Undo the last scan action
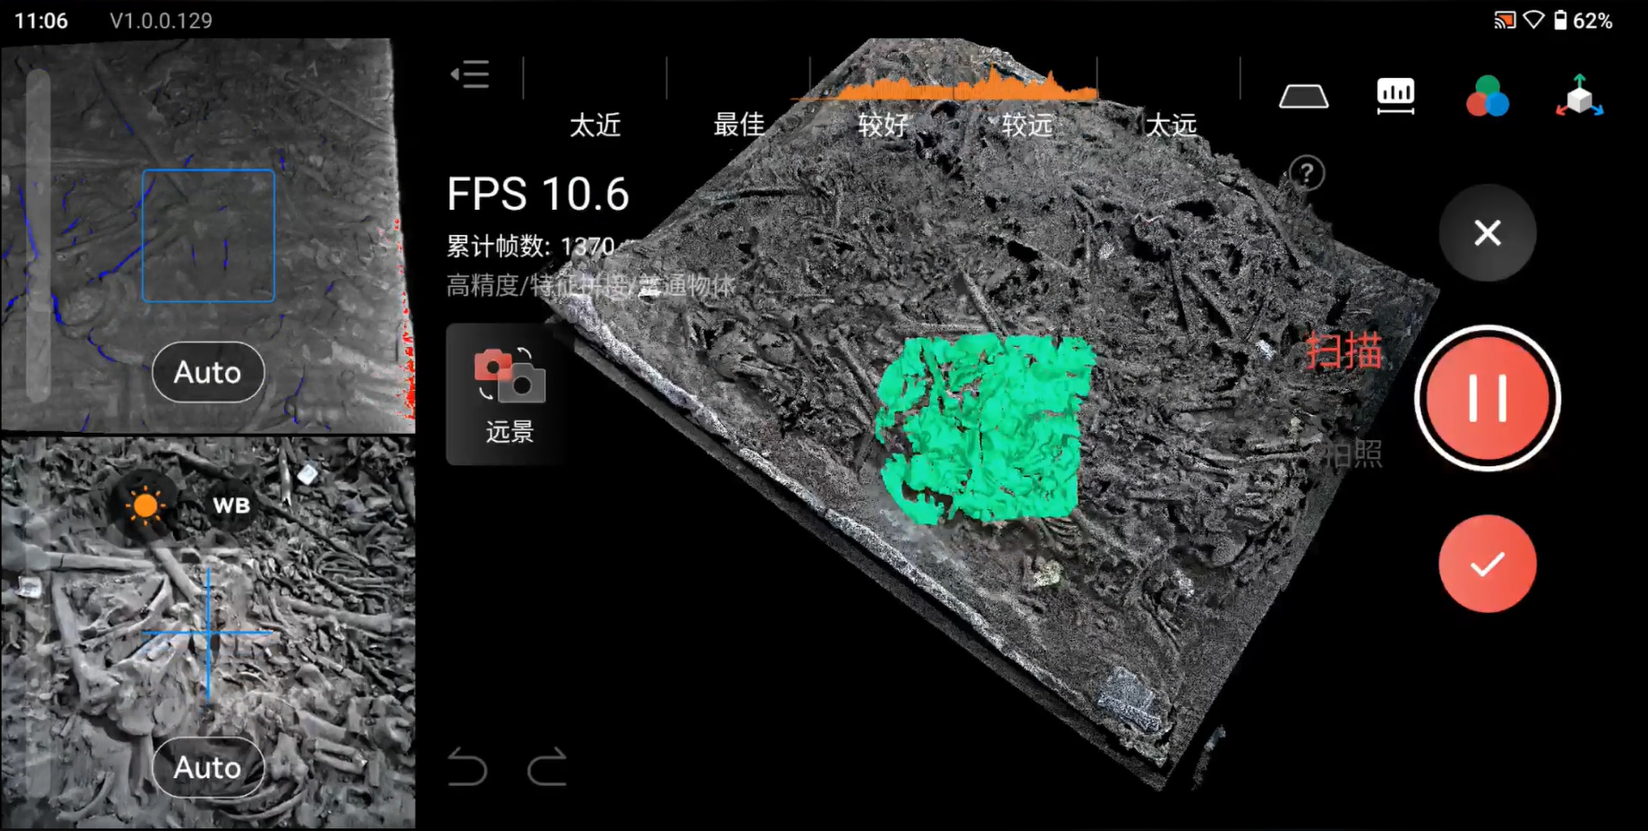This screenshot has width=1648, height=831. (467, 768)
